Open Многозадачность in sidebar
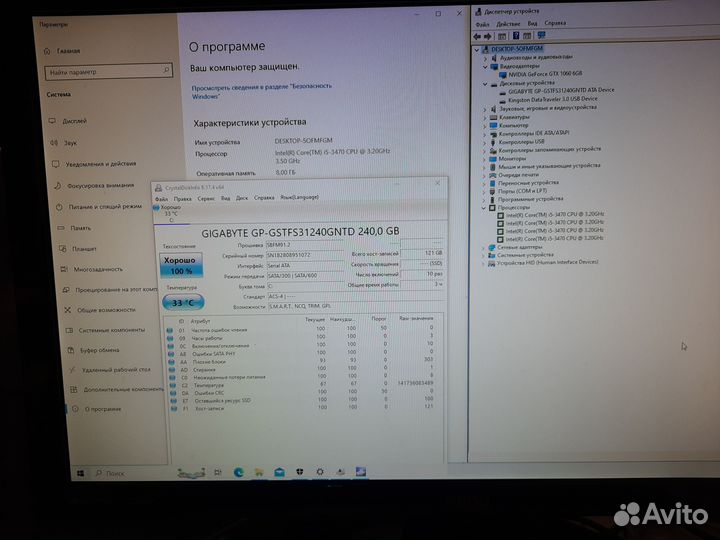This screenshot has width=720, height=540. [x=92, y=269]
